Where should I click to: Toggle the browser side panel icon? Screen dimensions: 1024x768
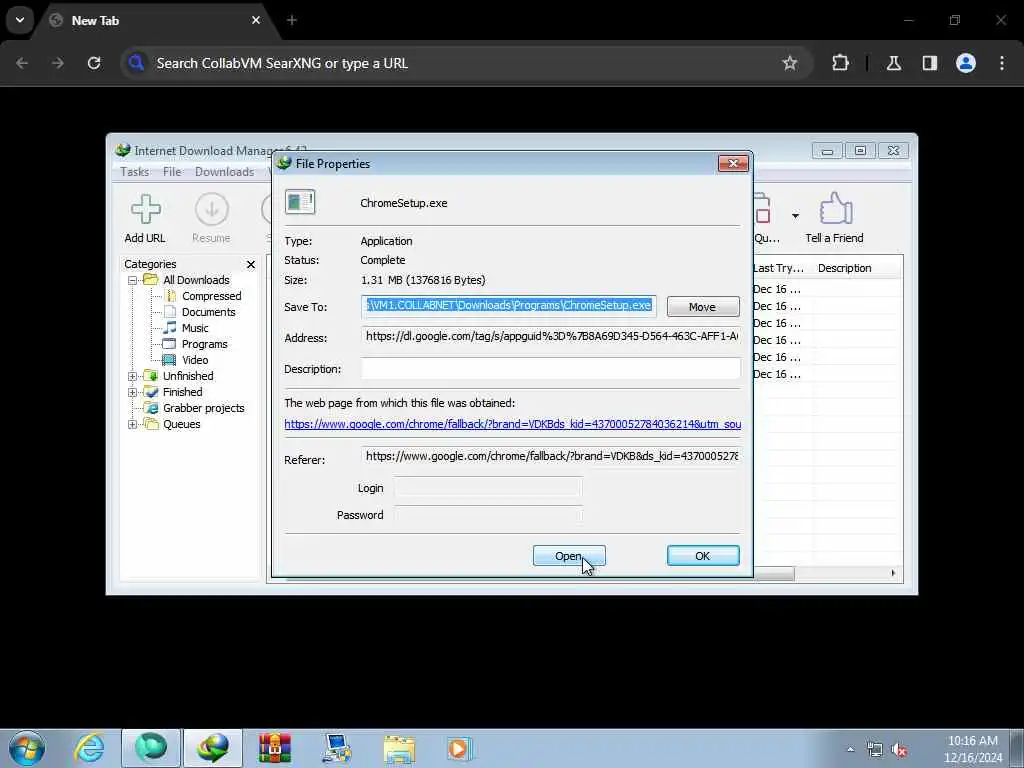930,63
